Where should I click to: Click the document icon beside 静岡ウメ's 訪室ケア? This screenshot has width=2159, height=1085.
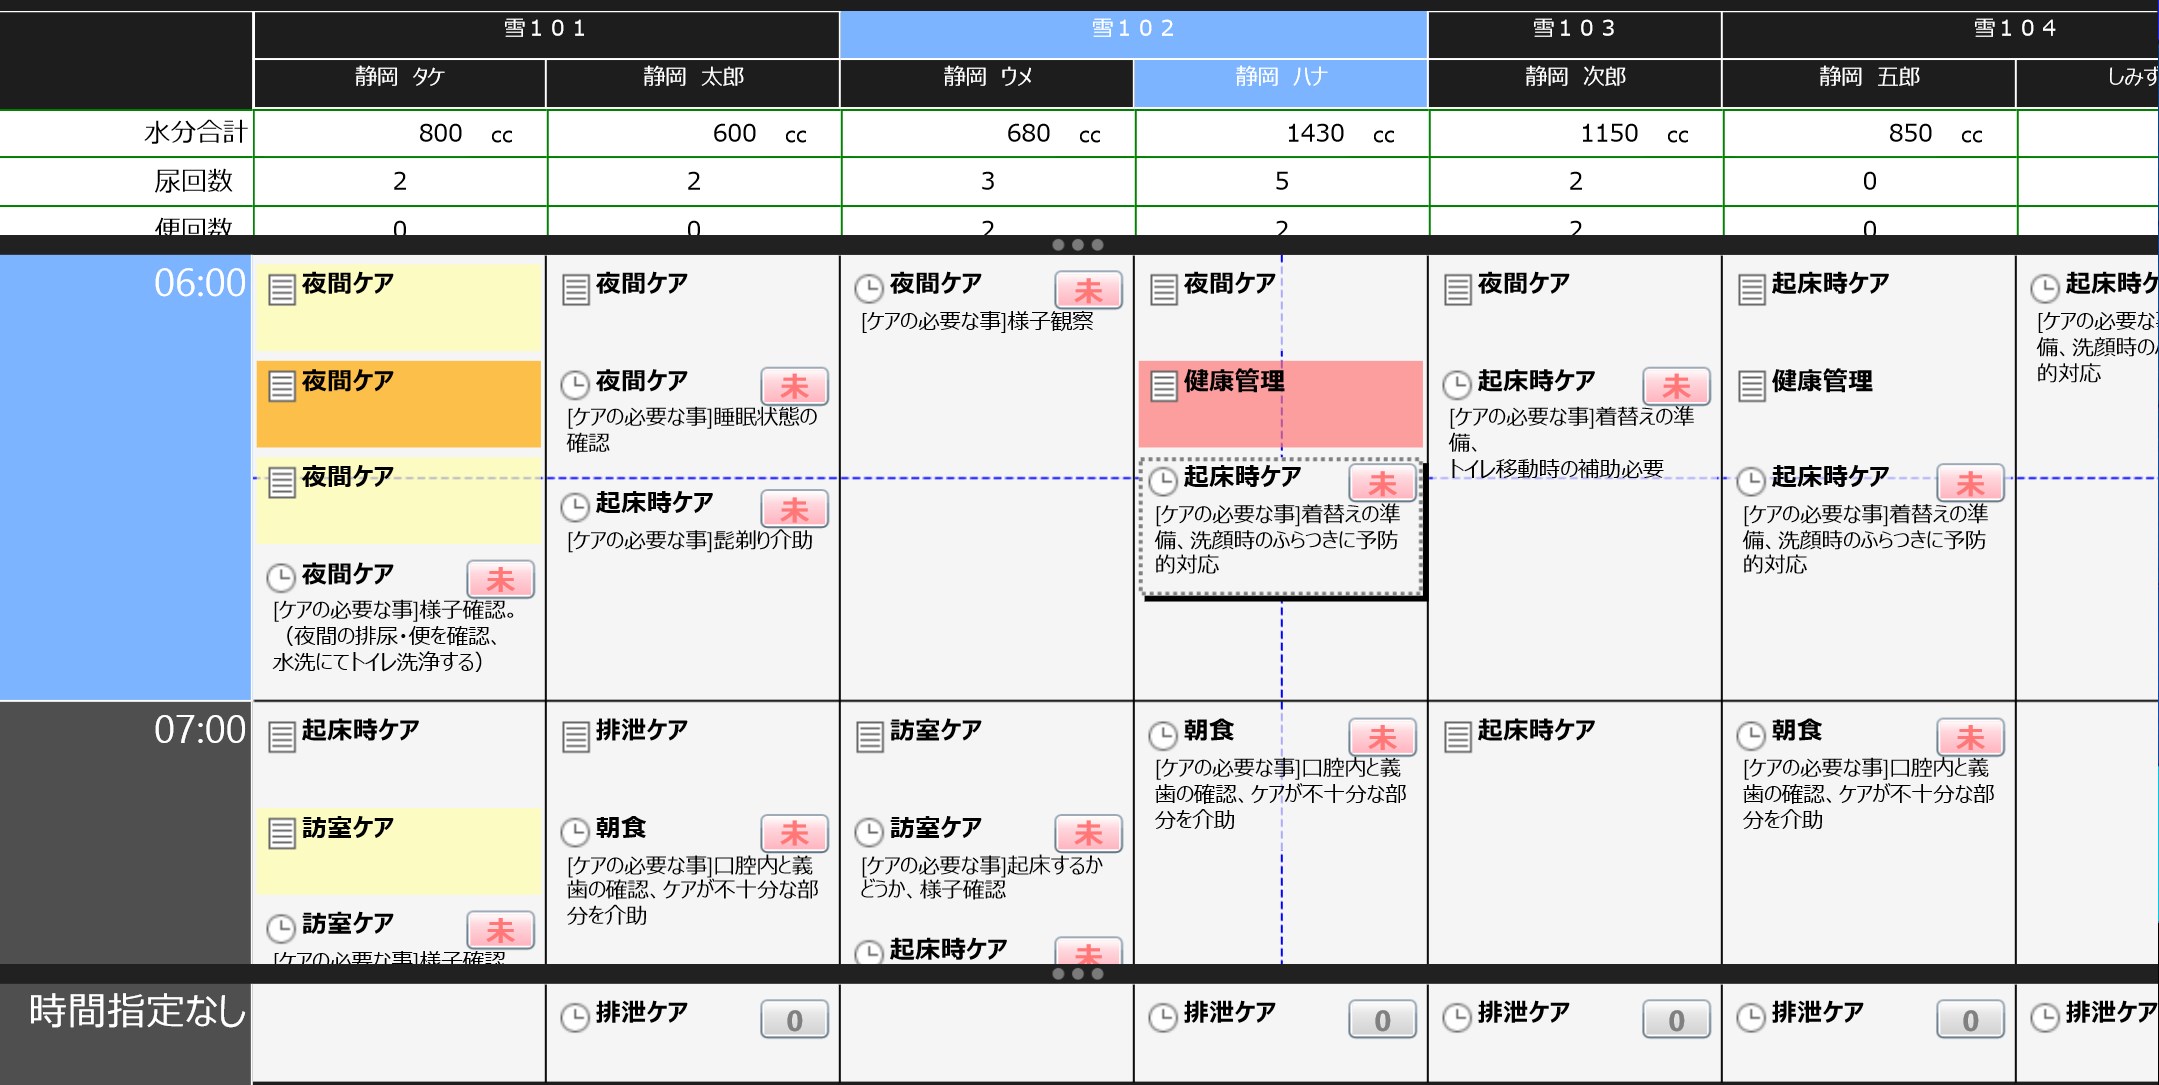870,736
